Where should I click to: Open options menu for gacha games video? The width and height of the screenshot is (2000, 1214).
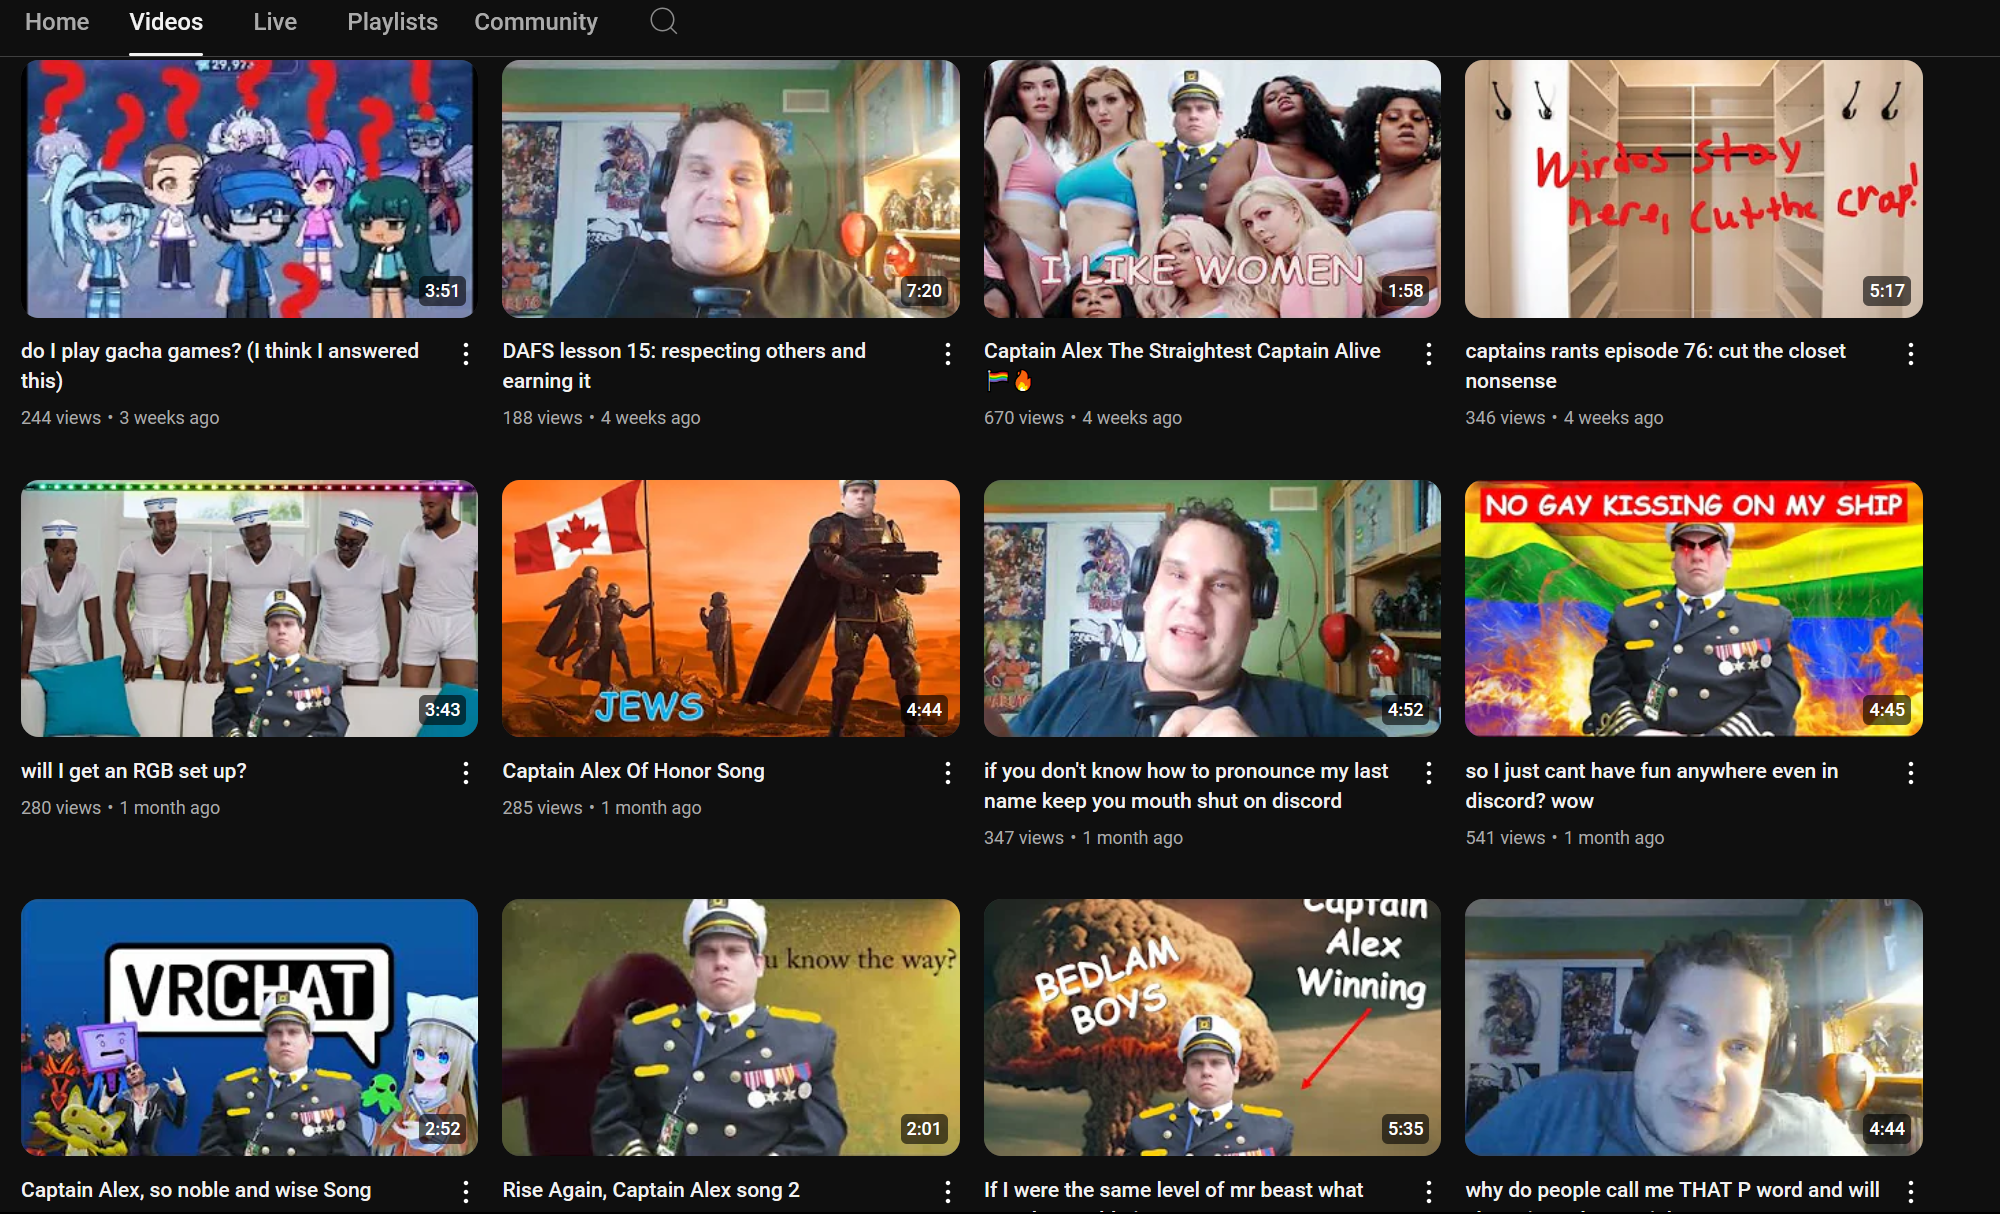[466, 354]
